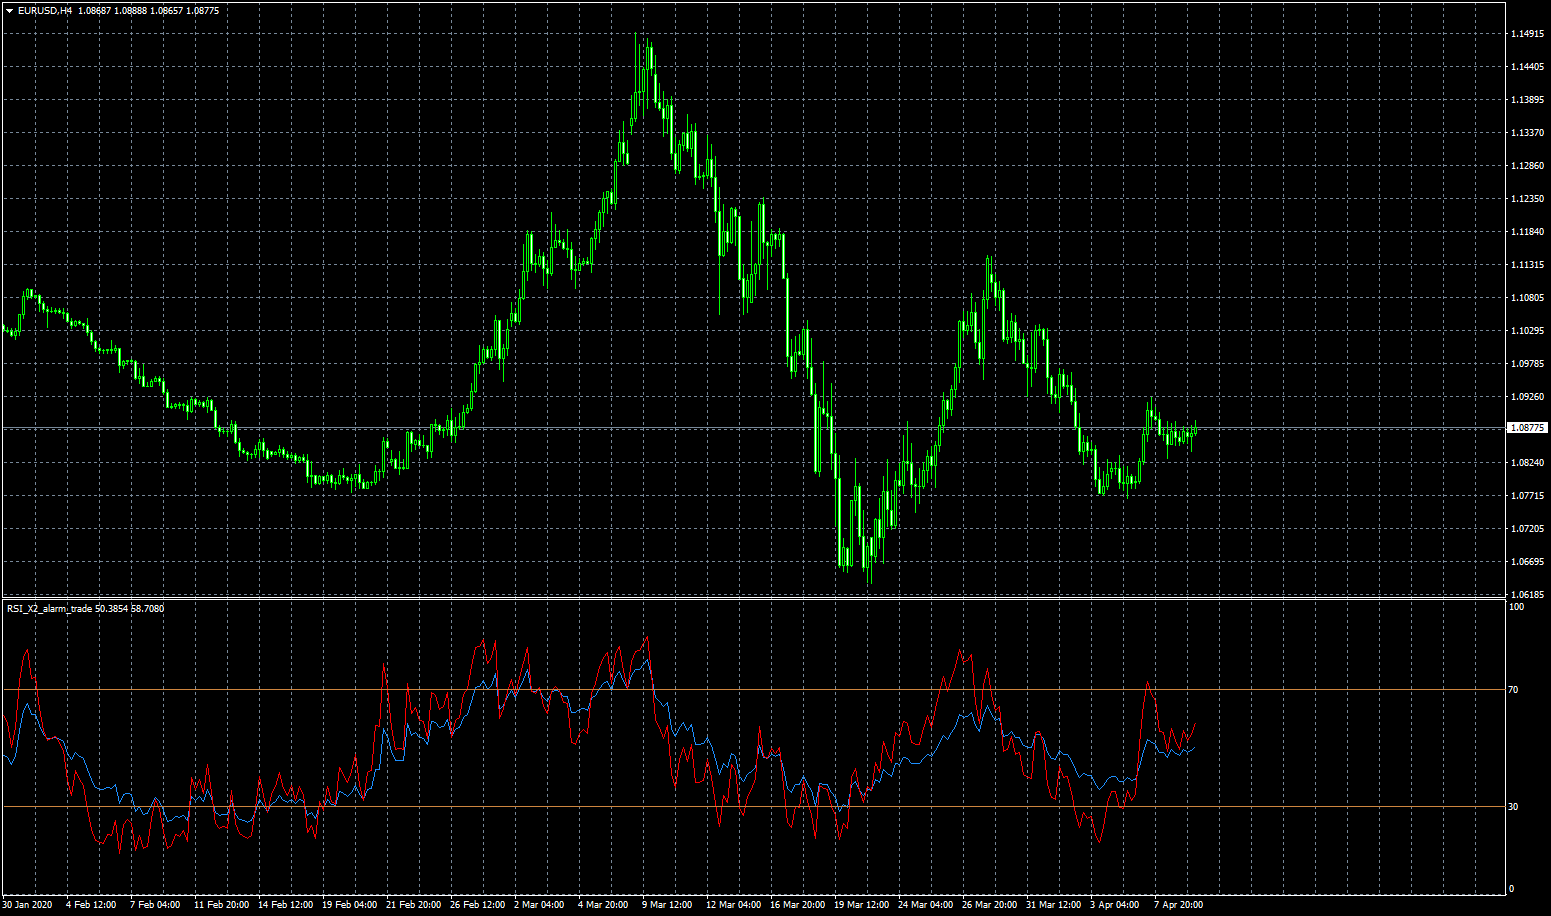Click the OHLC values 1.08687 1.08888 1.08657 1.08775
Image resolution: width=1551 pixels, height=916 pixels.
148,11
